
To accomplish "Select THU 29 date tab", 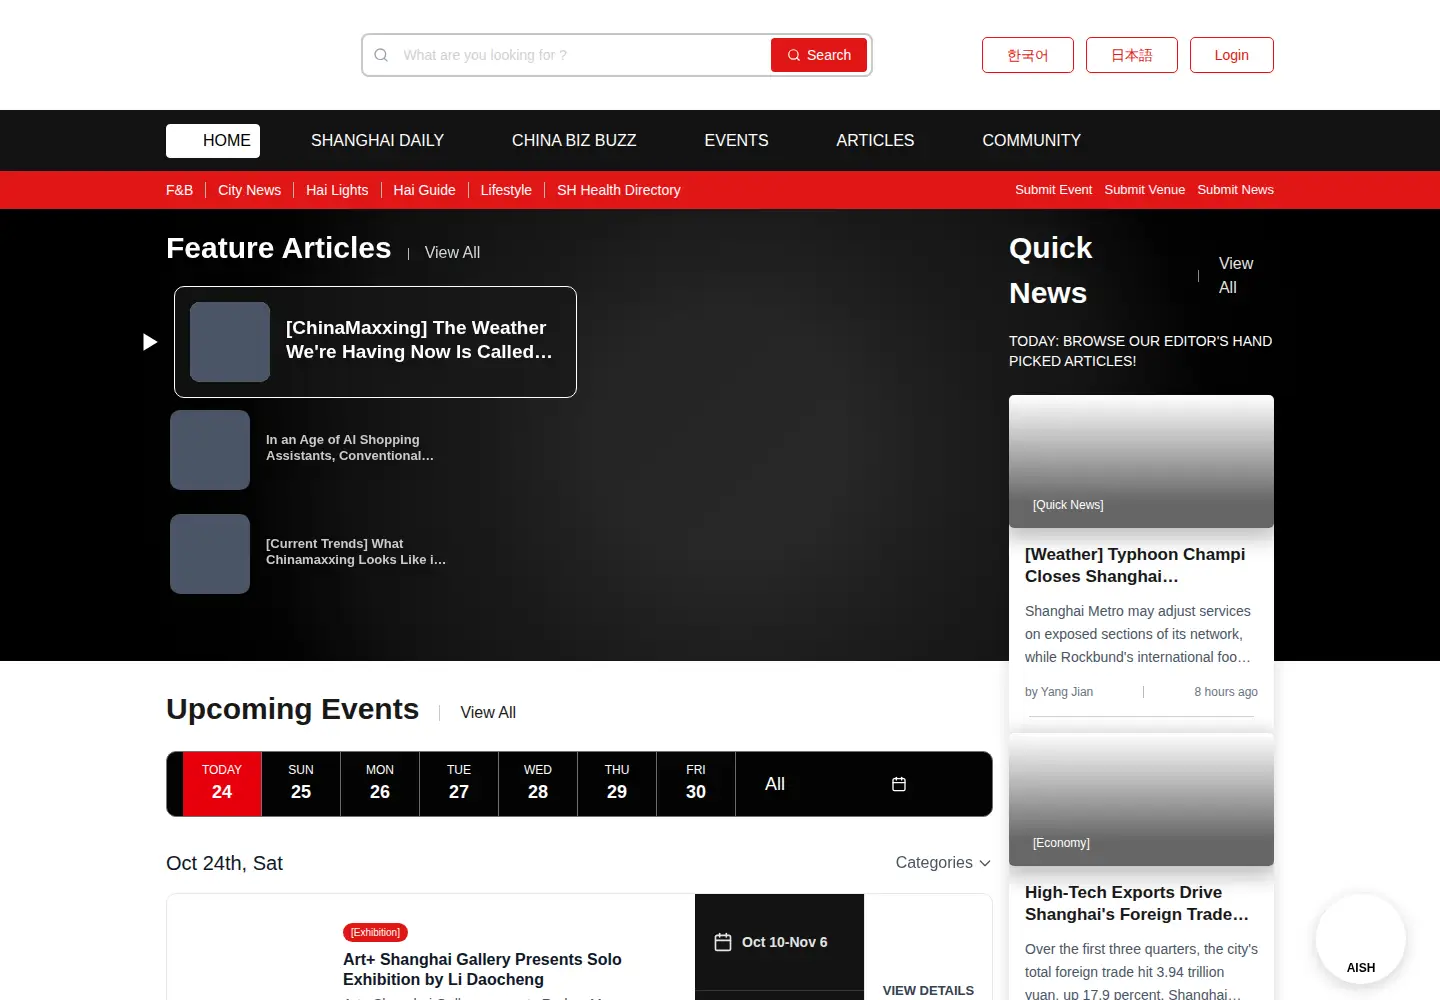I will [617, 784].
